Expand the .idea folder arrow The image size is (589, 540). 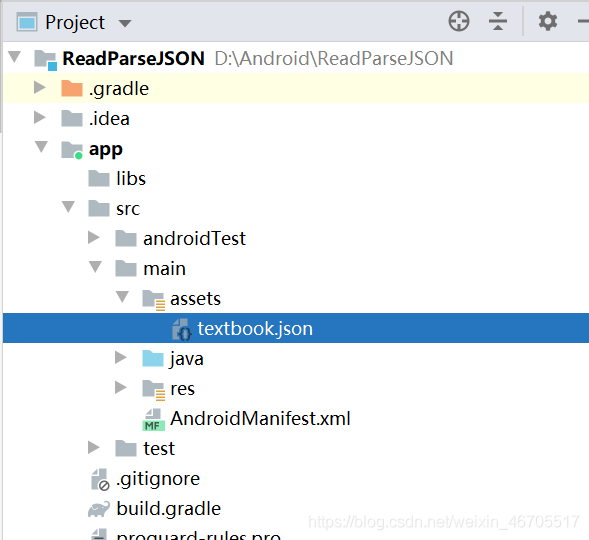pos(39,118)
